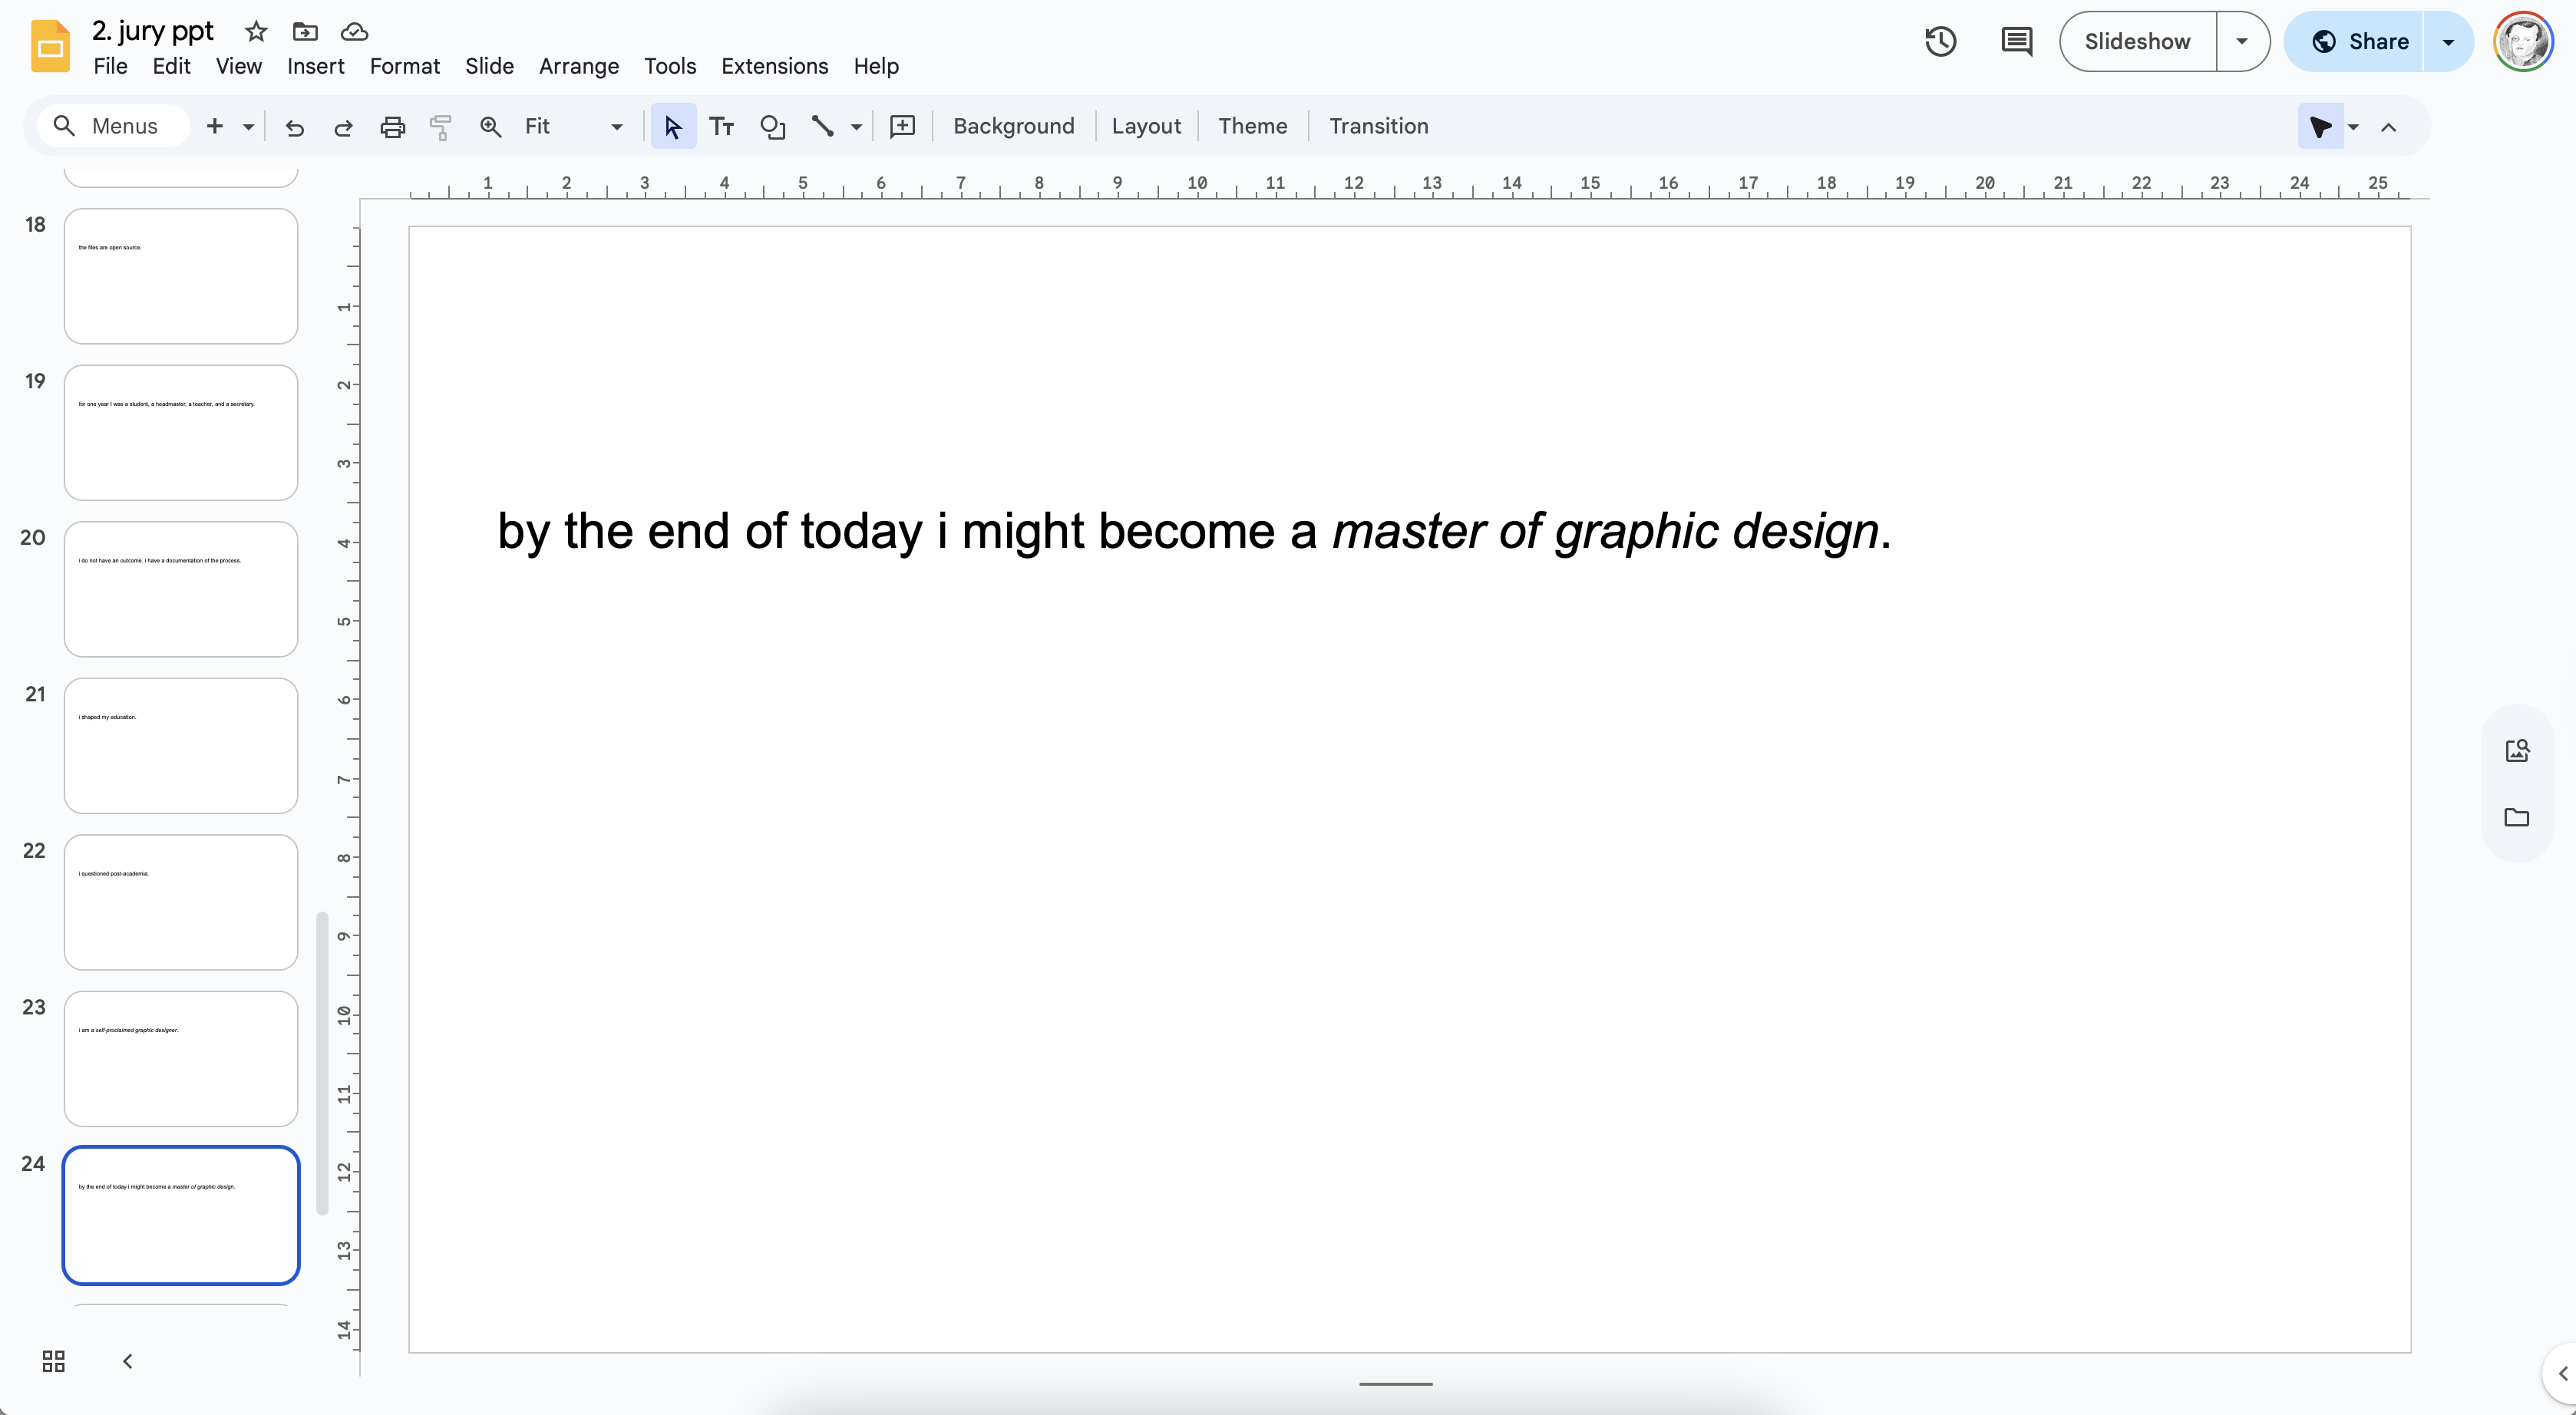Viewport: 2576px width, 1415px height.
Task: Star the jury ppt document
Action: [x=256, y=32]
